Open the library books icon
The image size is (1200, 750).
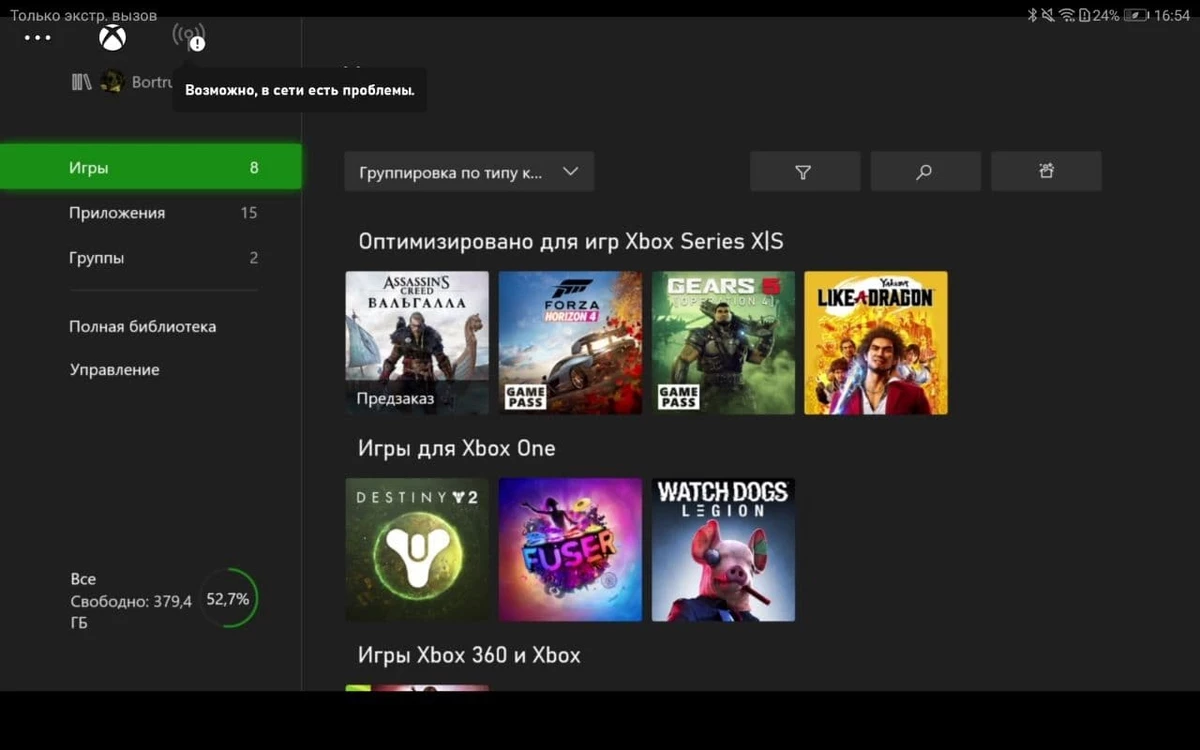tap(81, 82)
